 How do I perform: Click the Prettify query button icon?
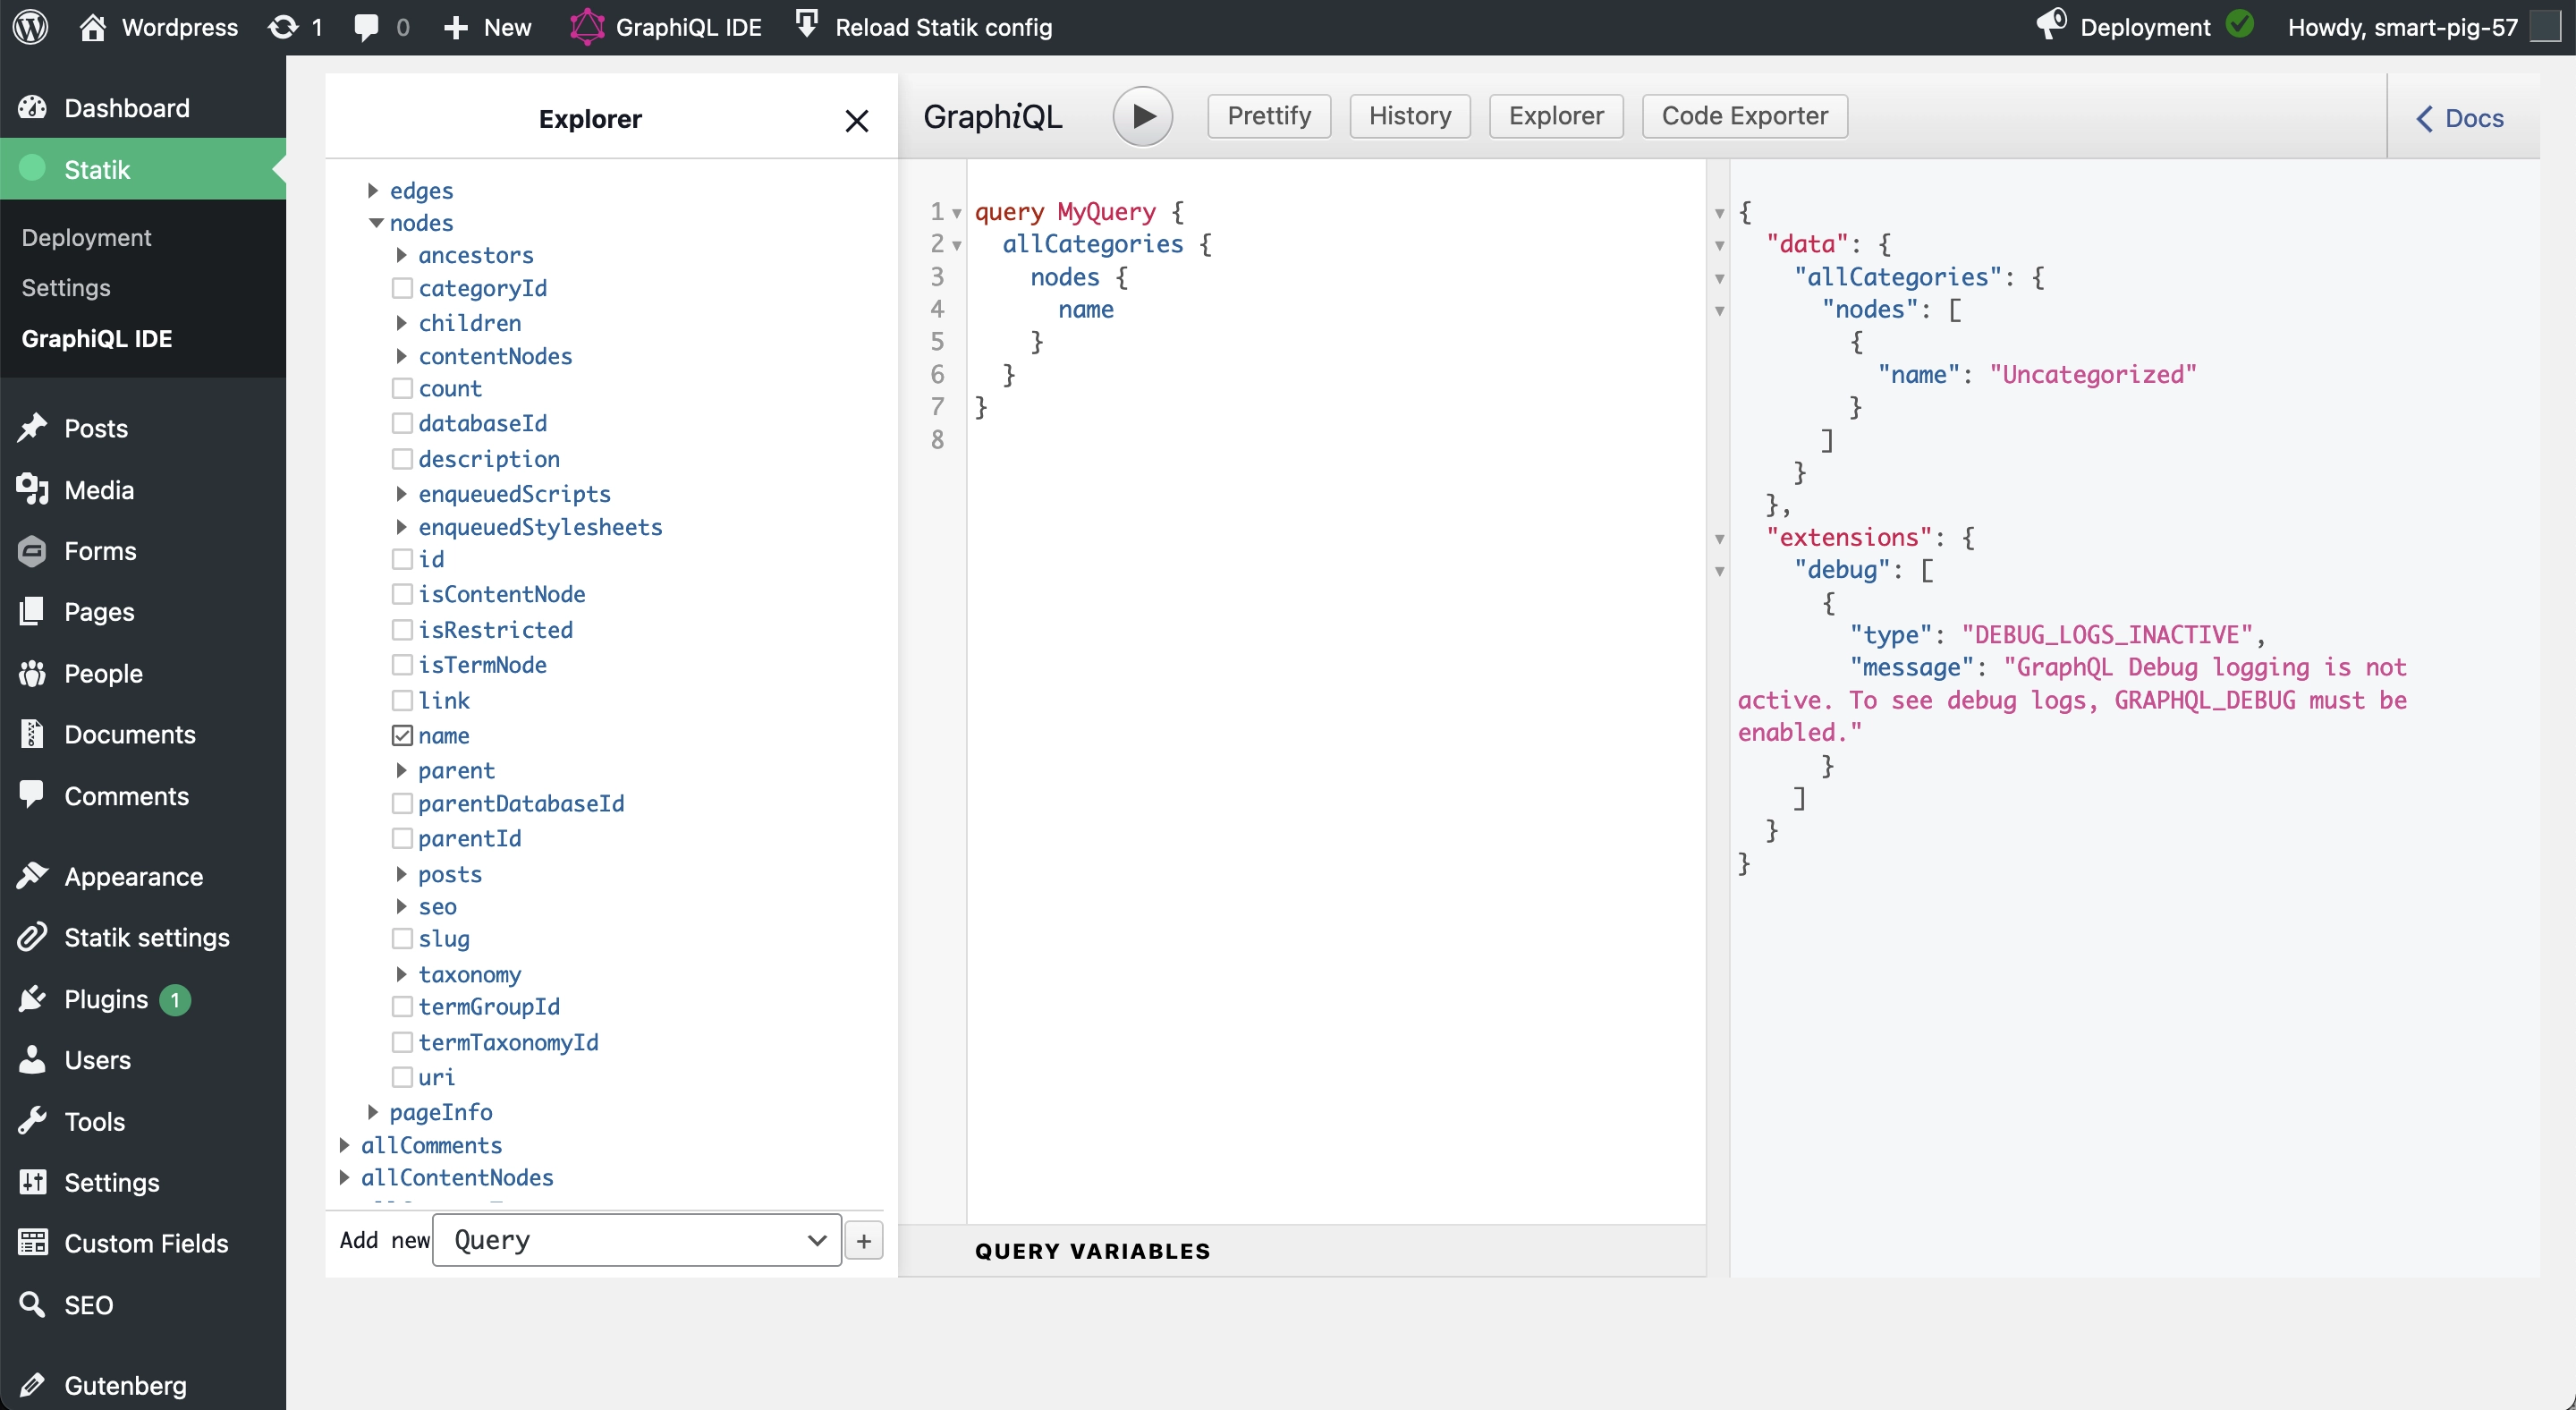[1269, 115]
